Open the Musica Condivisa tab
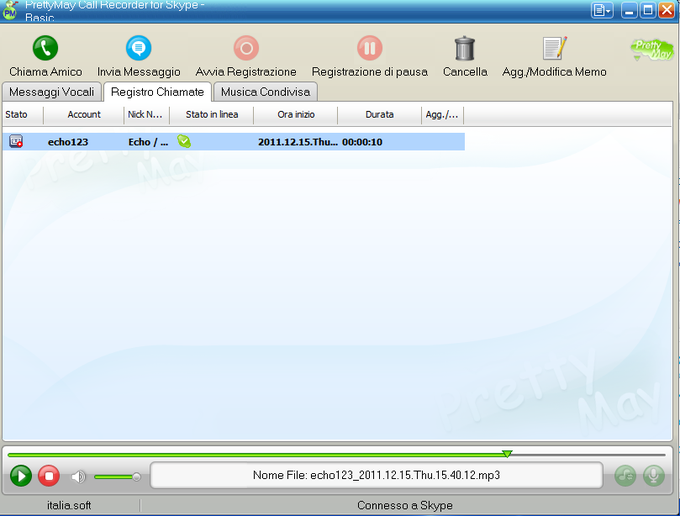This screenshot has width=680, height=516. tap(265, 92)
